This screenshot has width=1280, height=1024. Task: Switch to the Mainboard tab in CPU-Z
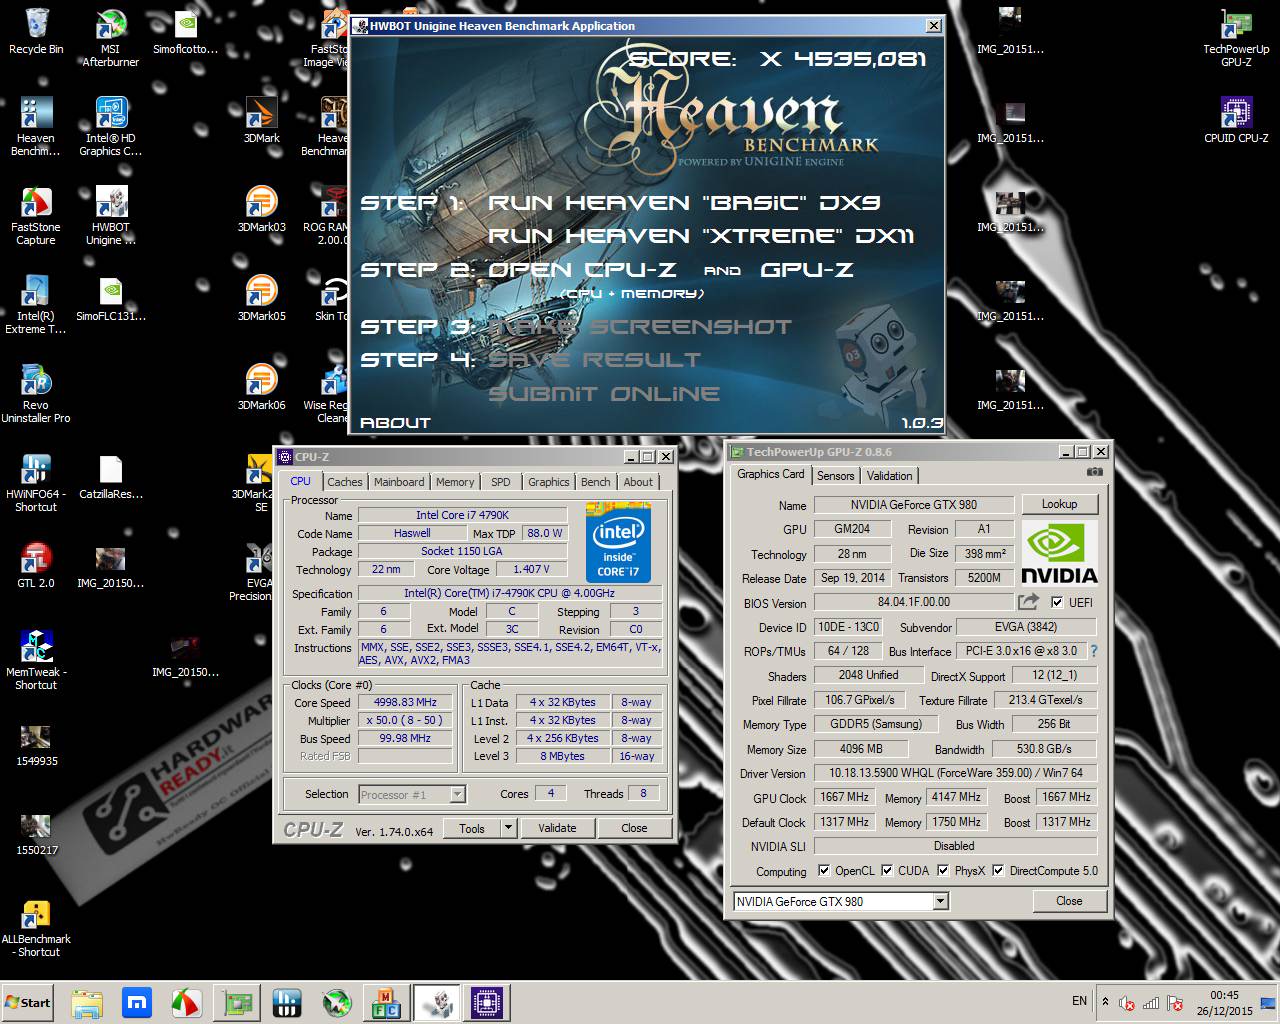coord(399,482)
